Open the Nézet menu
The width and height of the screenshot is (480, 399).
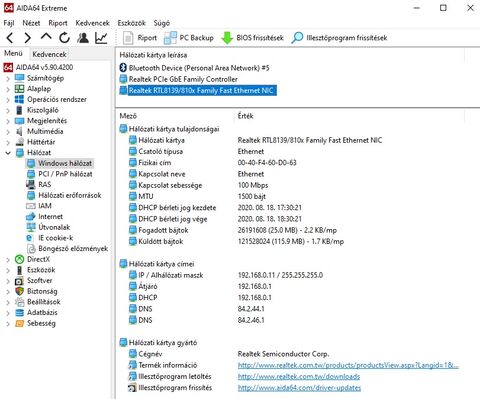tap(31, 23)
